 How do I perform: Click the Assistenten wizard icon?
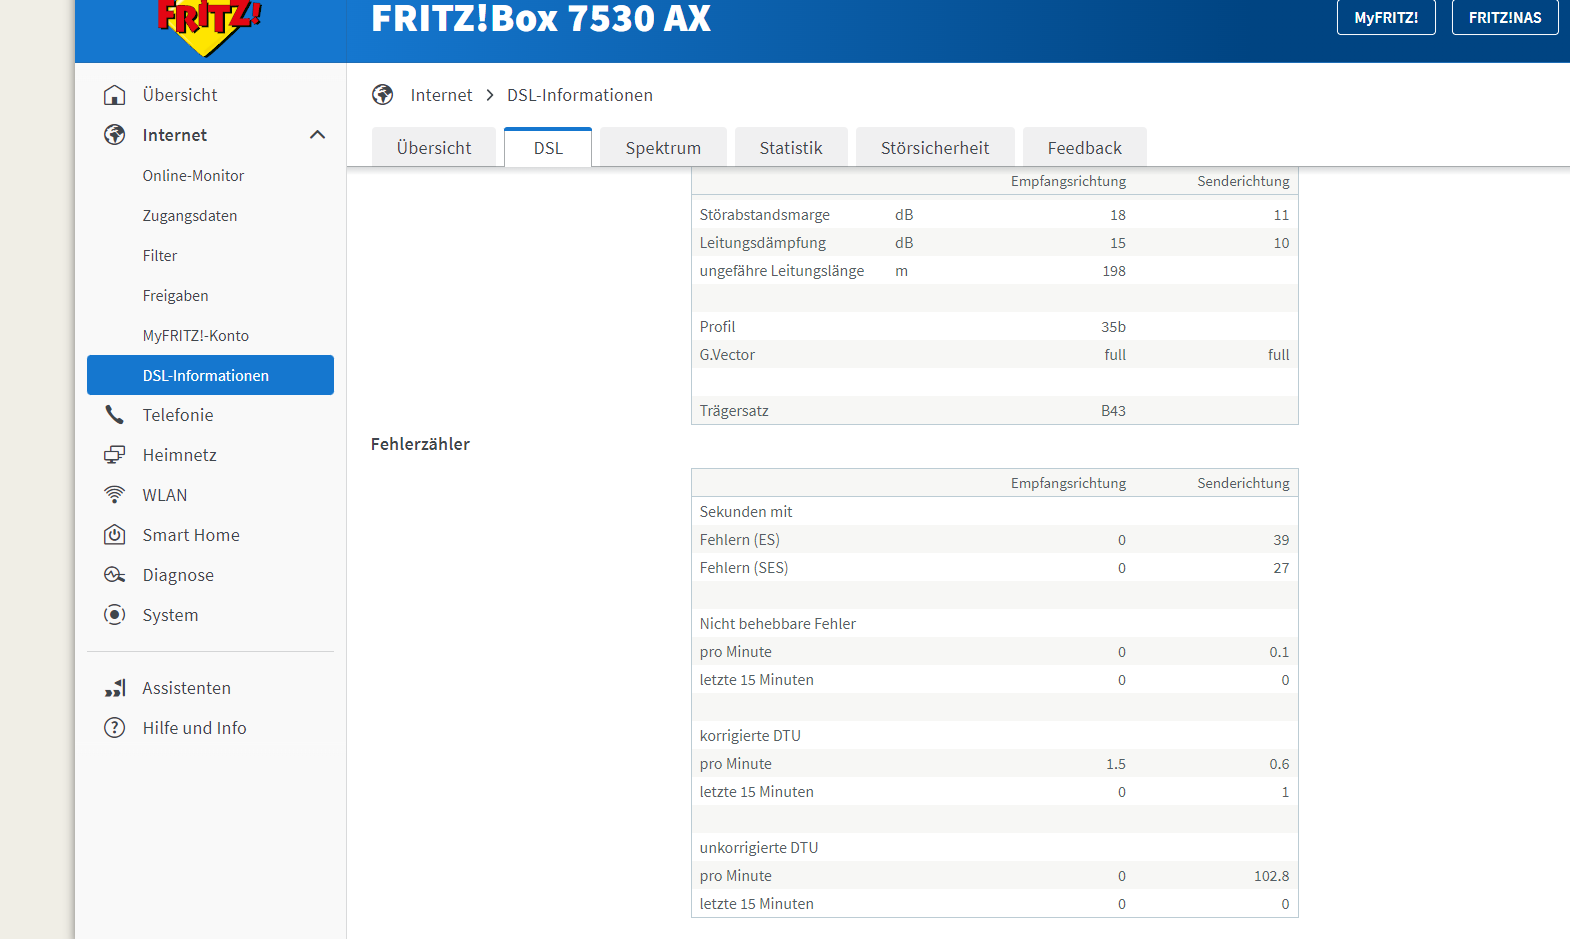pos(115,688)
